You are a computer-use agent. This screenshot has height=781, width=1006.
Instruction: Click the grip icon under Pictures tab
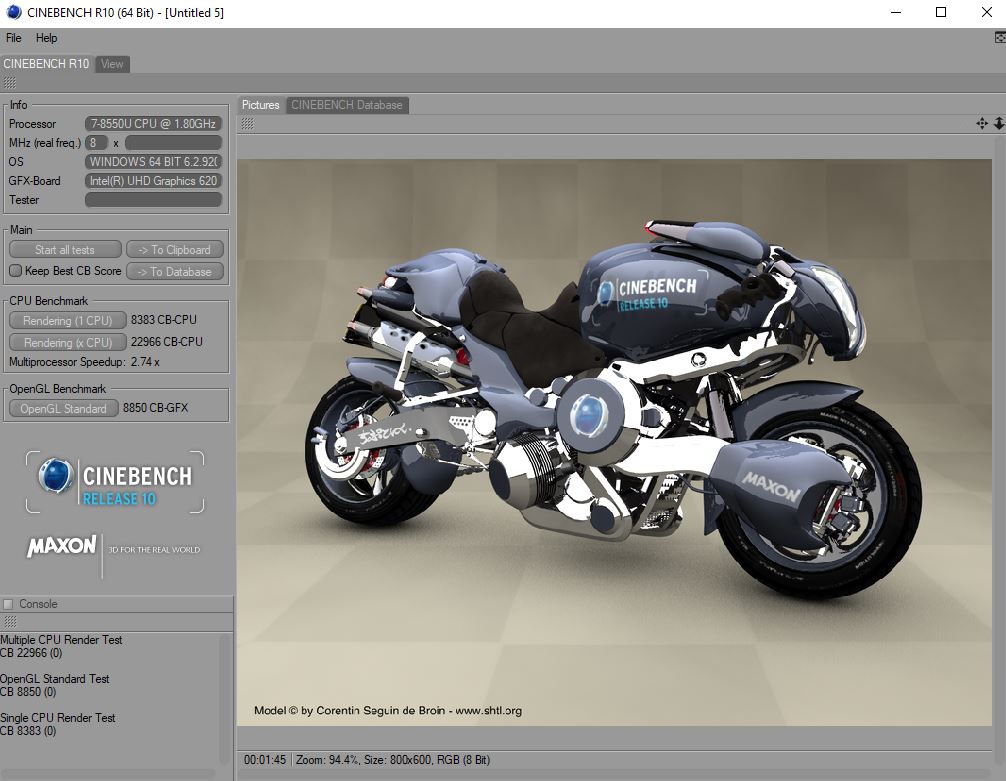248,124
